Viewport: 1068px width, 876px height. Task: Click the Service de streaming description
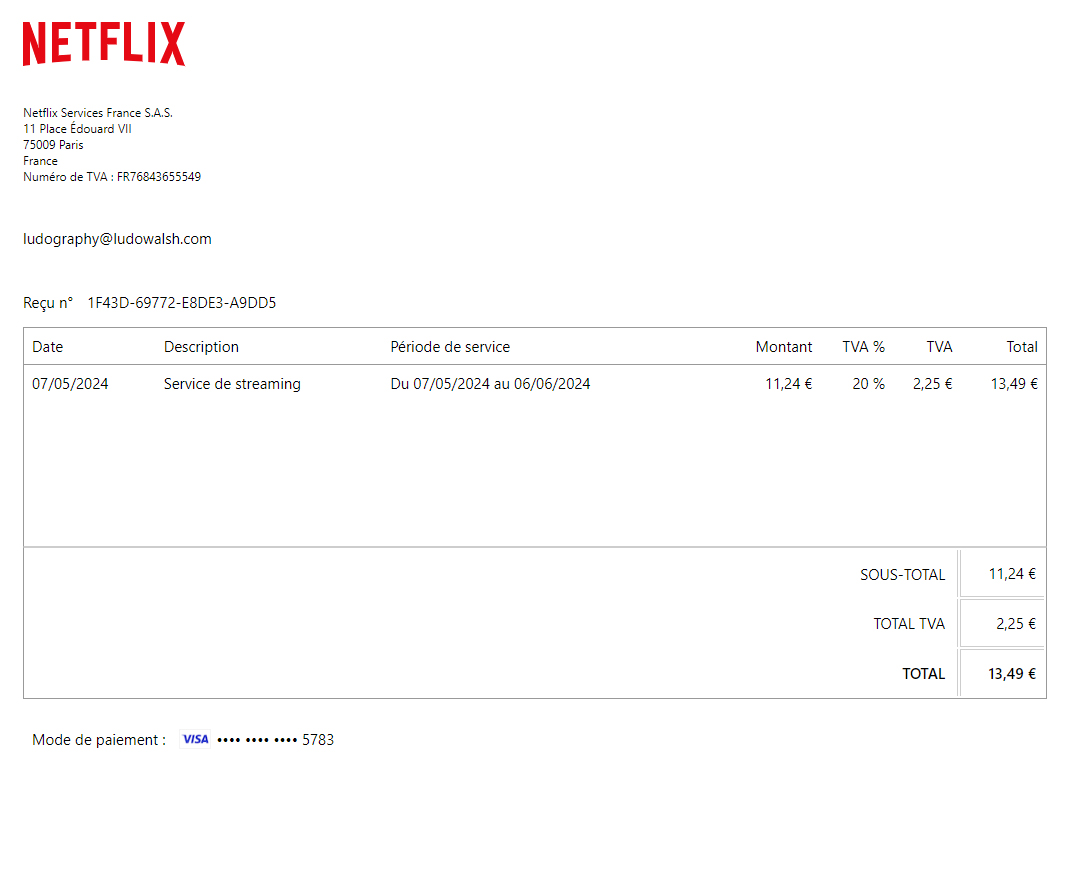(232, 384)
